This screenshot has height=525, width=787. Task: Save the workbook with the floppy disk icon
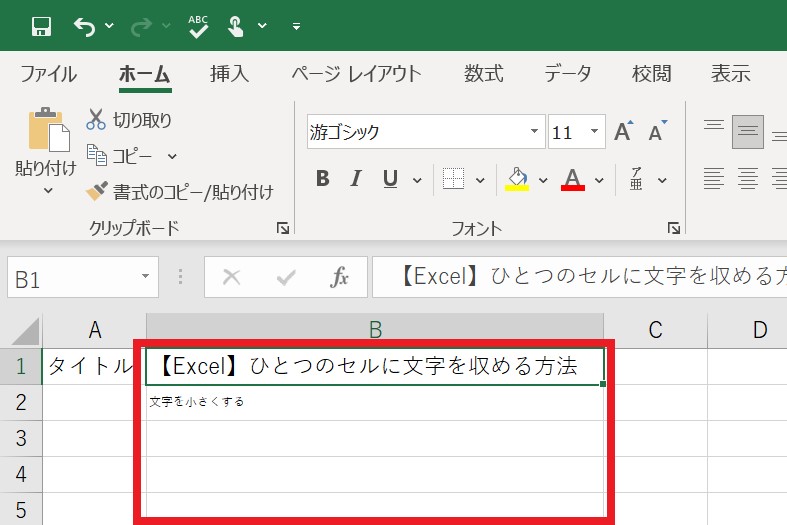tap(41, 26)
